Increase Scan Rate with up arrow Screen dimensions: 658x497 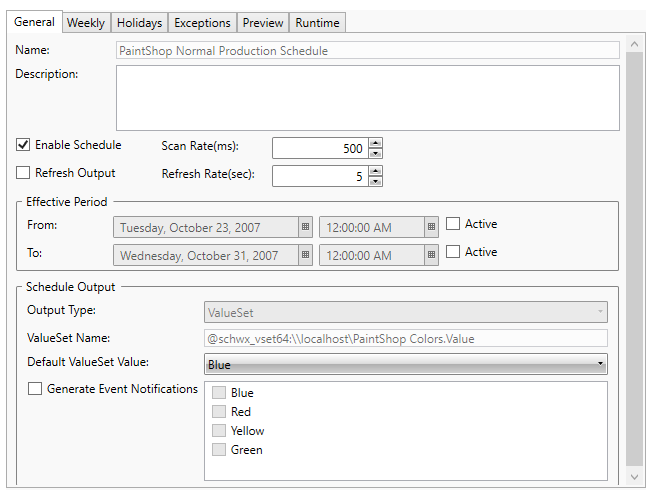[x=376, y=143]
